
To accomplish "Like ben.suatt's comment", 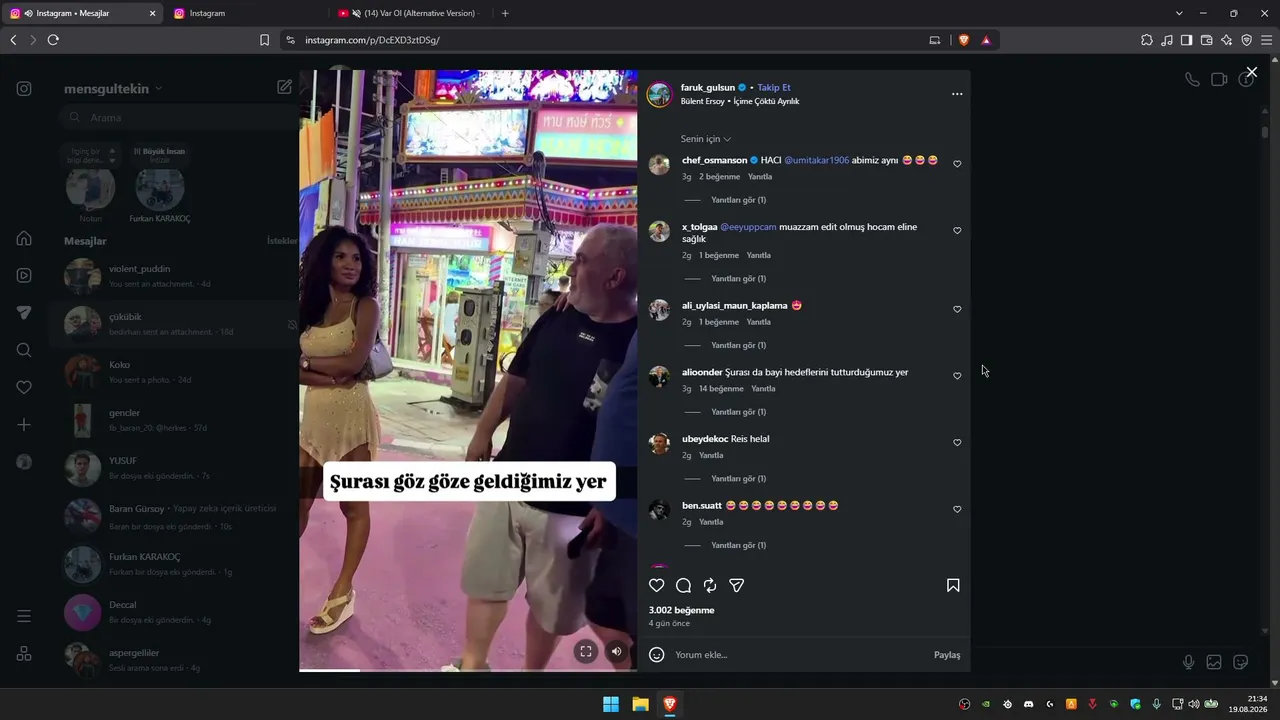I will point(957,509).
